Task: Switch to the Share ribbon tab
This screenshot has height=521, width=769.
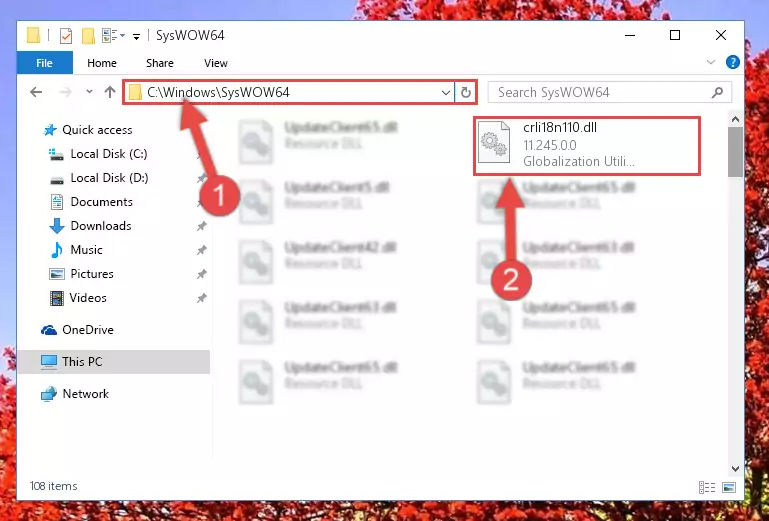Action: click(160, 63)
